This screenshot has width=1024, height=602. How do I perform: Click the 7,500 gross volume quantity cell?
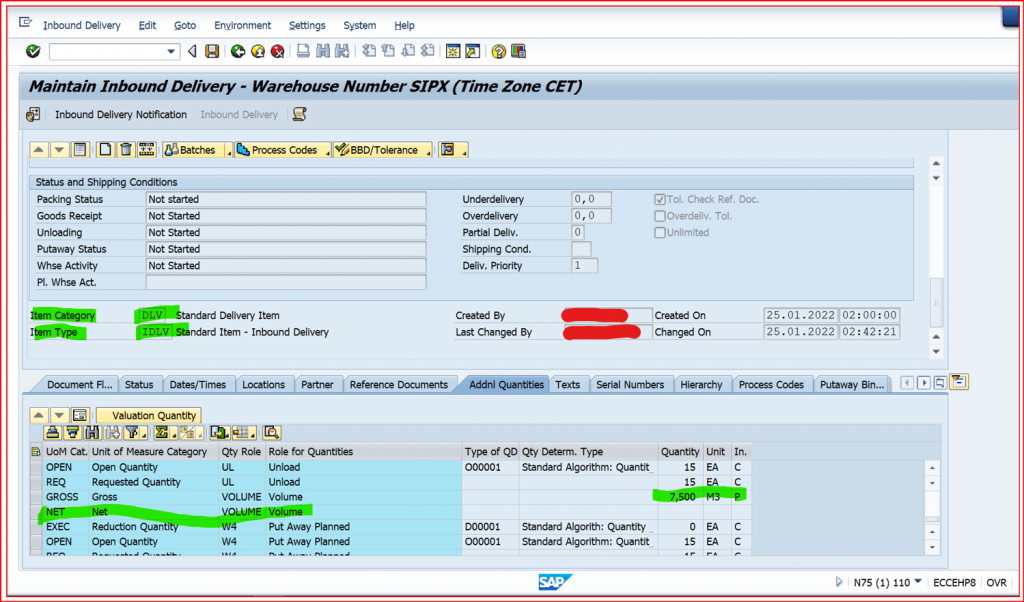tap(680, 497)
